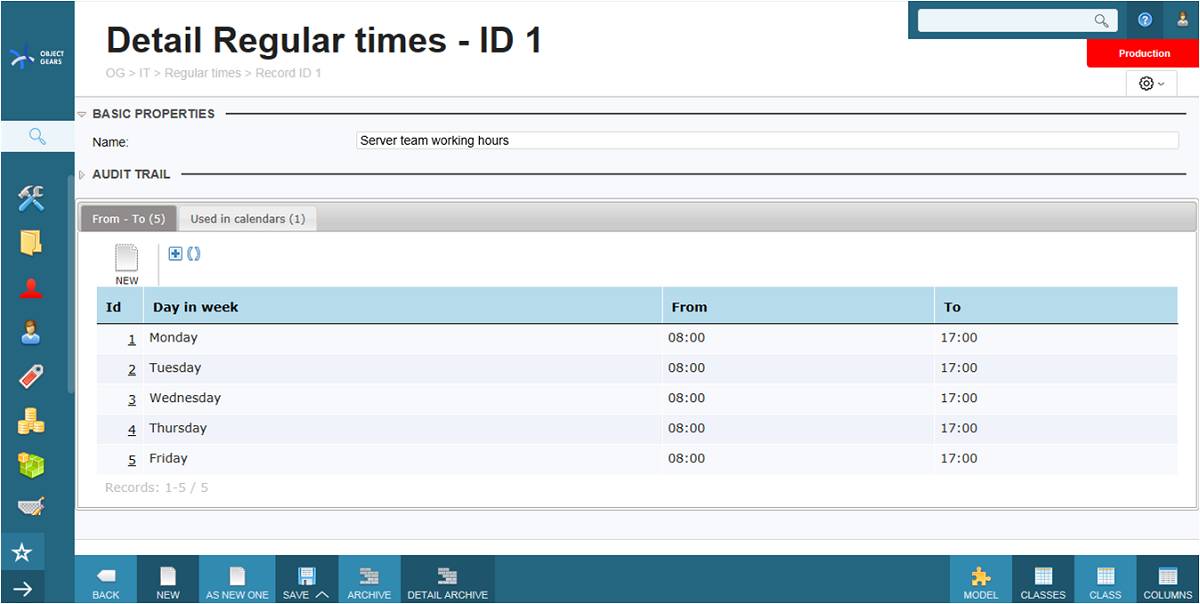Open the SAVE options caret

point(322,594)
